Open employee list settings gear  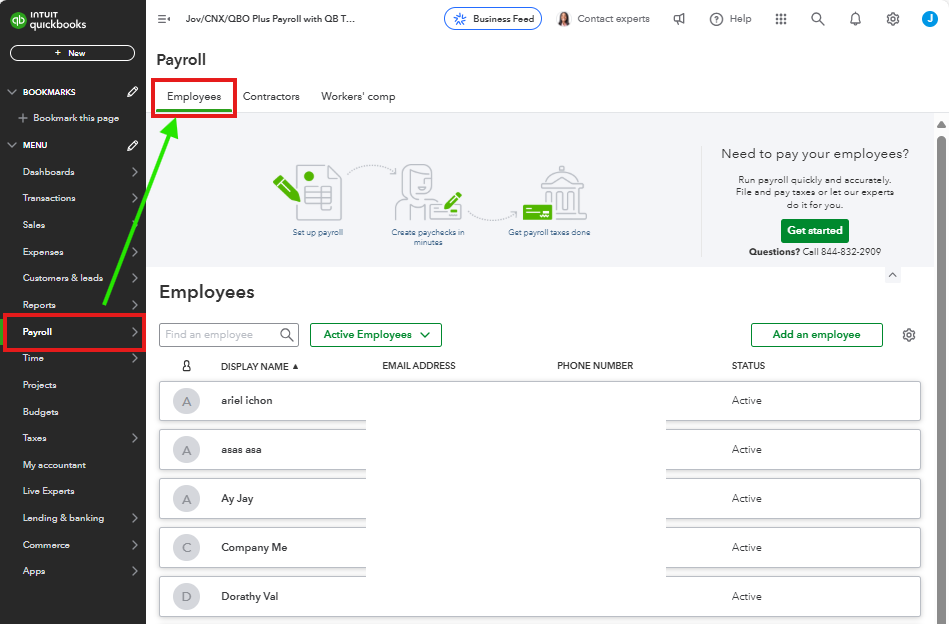pyautogui.click(x=908, y=335)
